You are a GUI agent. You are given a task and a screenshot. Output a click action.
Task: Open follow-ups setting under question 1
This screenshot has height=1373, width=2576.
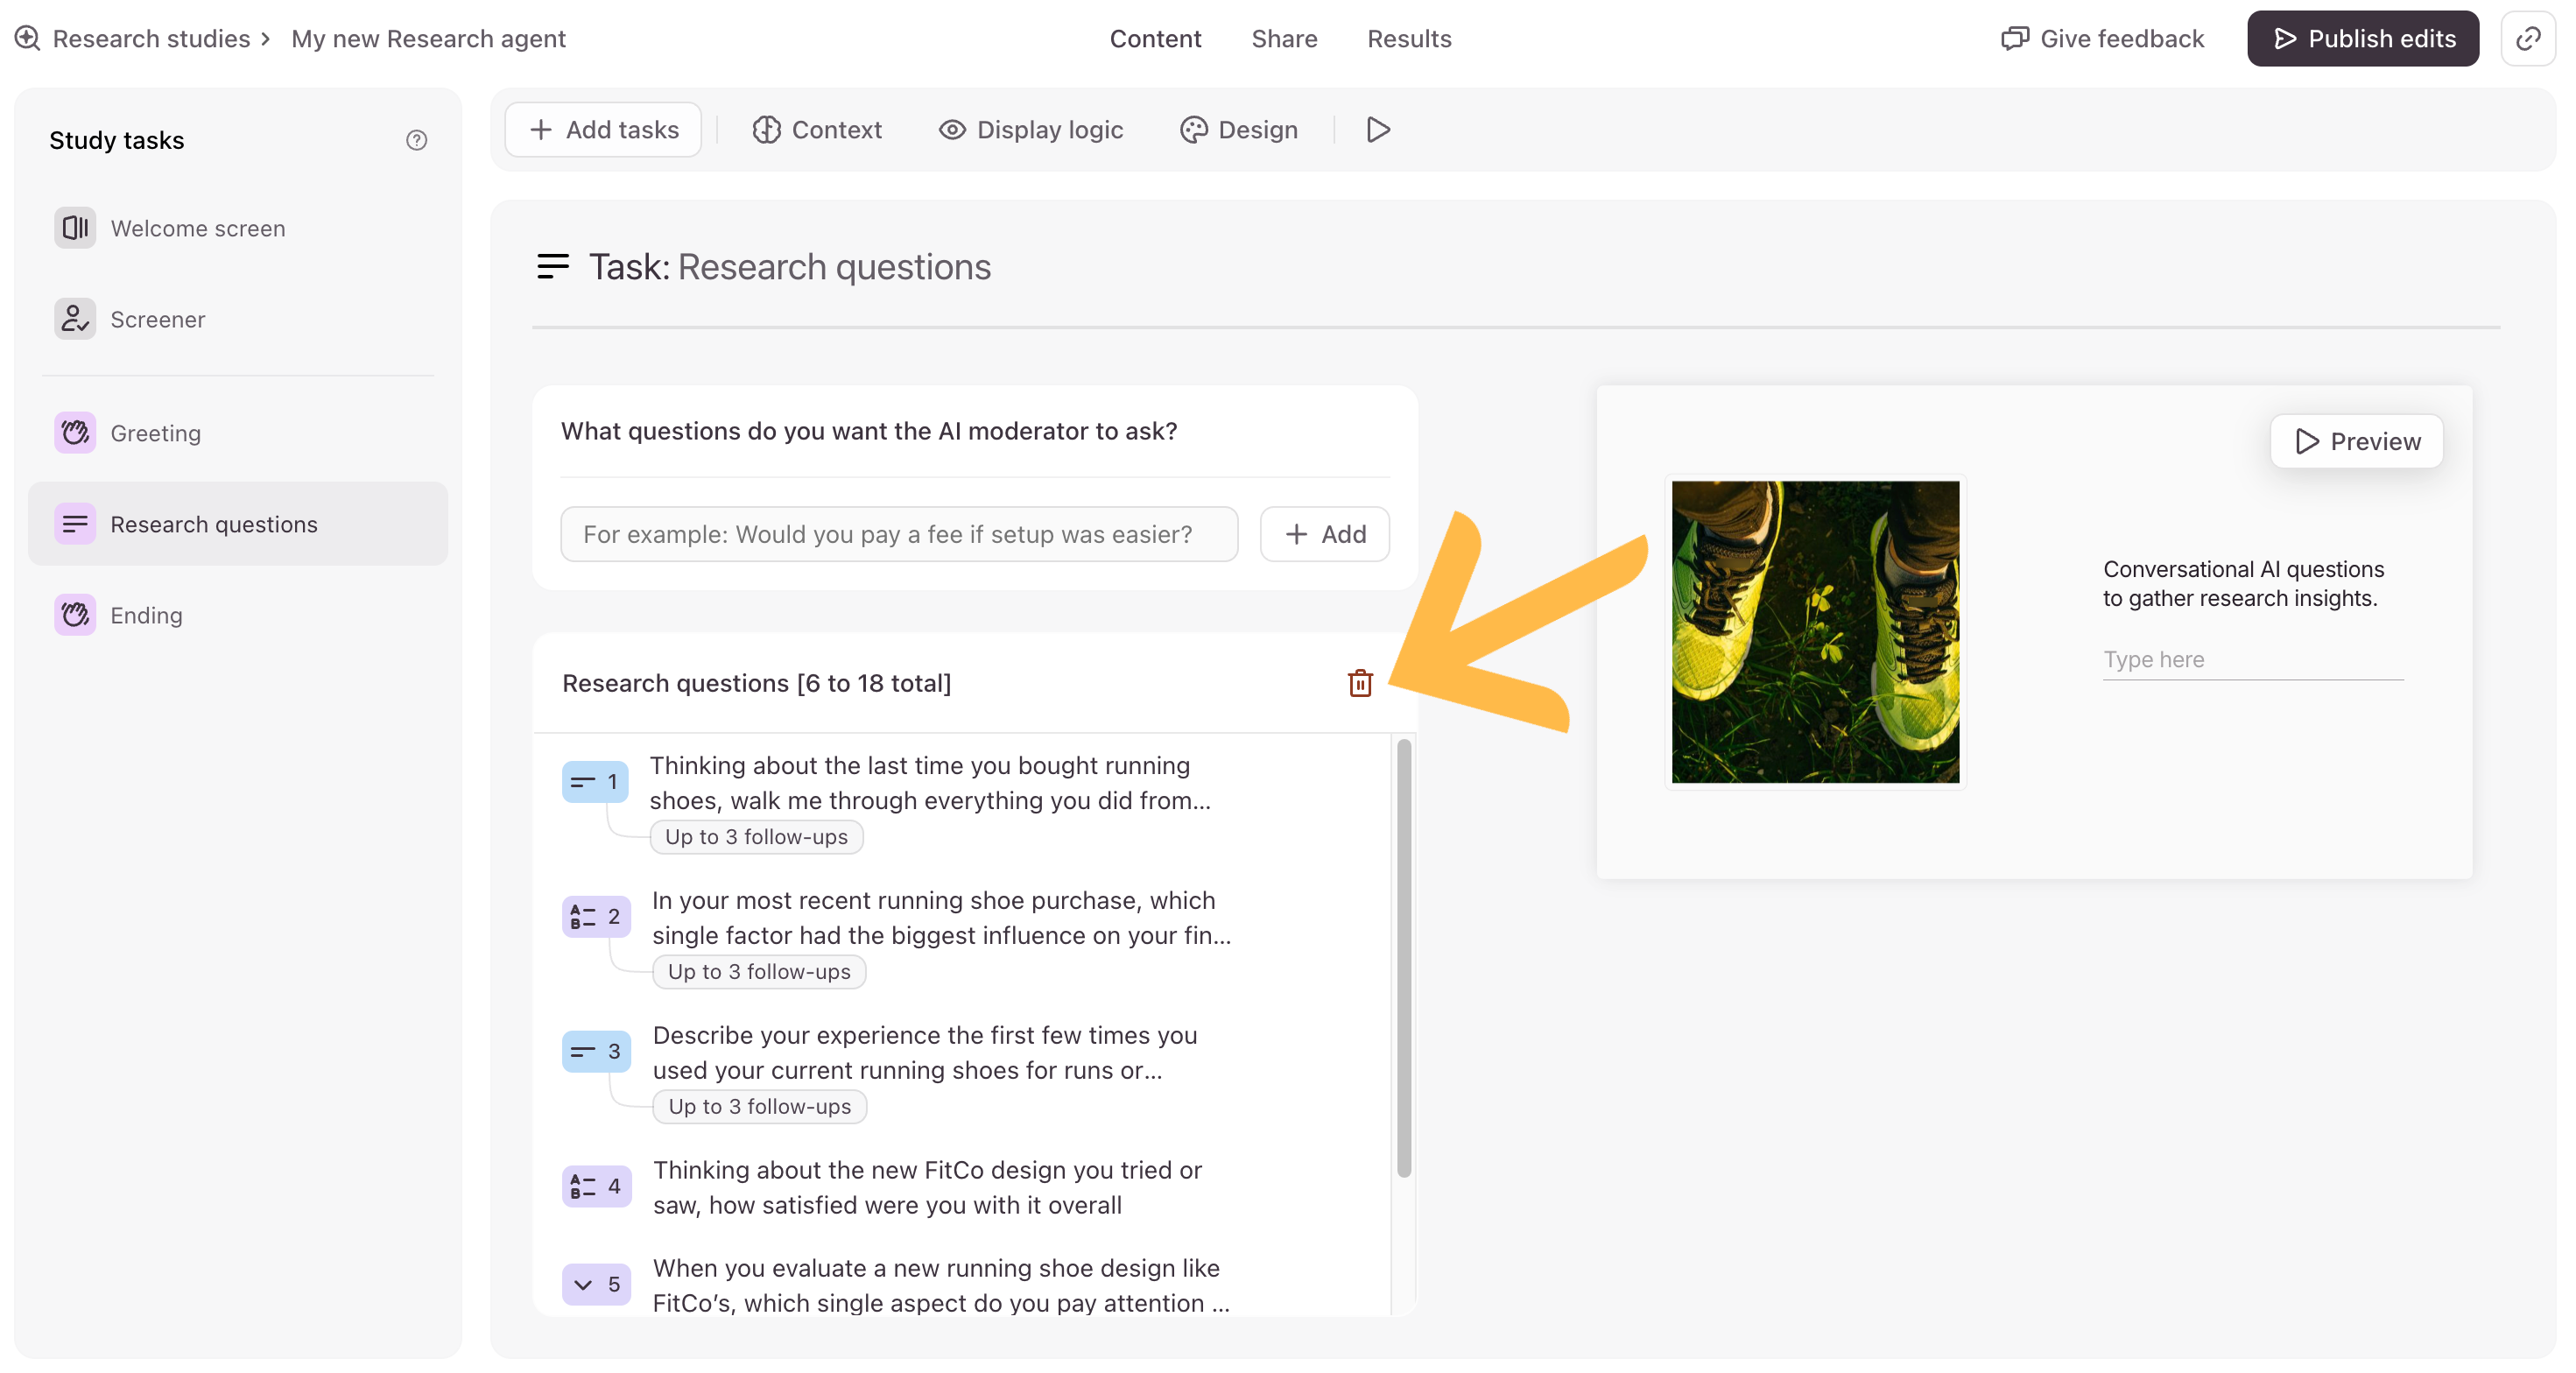(756, 837)
